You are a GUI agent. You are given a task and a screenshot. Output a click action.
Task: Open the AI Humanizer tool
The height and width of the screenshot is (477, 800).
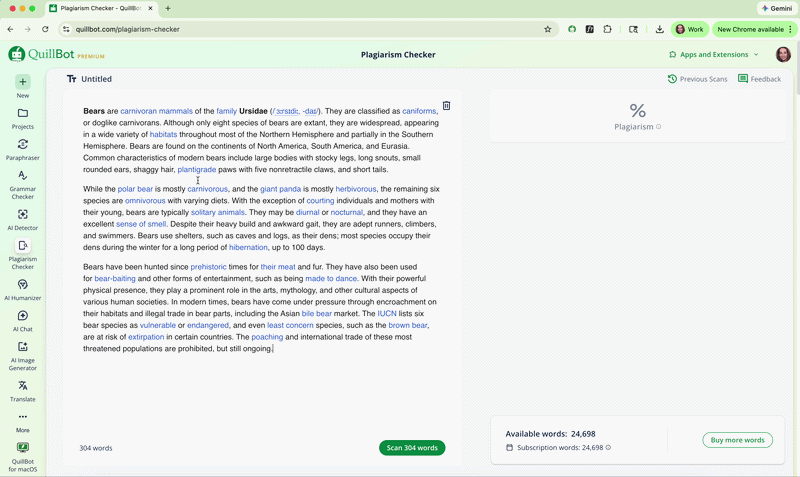click(x=22, y=284)
